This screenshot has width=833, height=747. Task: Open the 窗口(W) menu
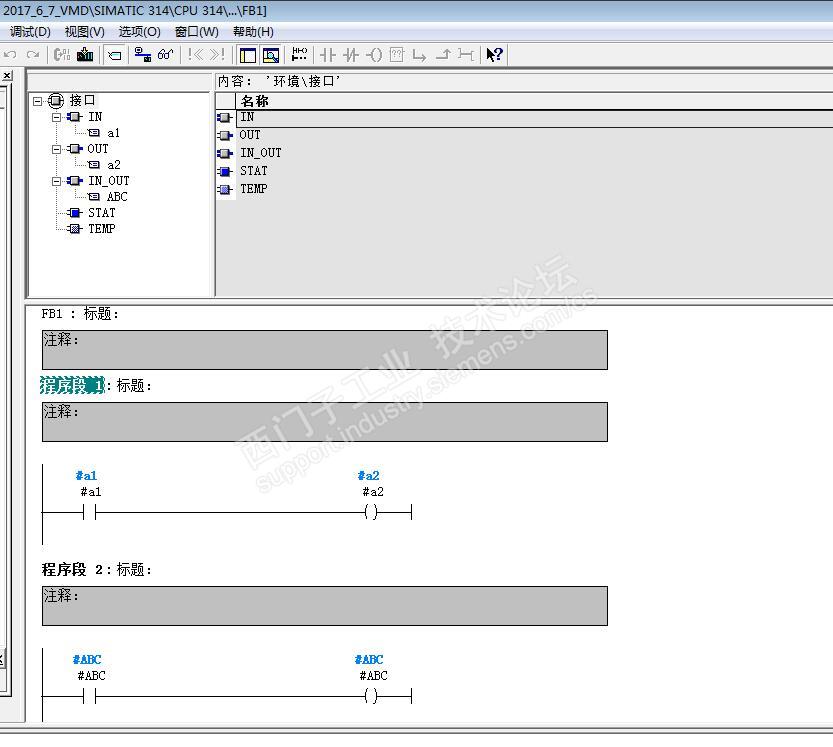click(197, 32)
